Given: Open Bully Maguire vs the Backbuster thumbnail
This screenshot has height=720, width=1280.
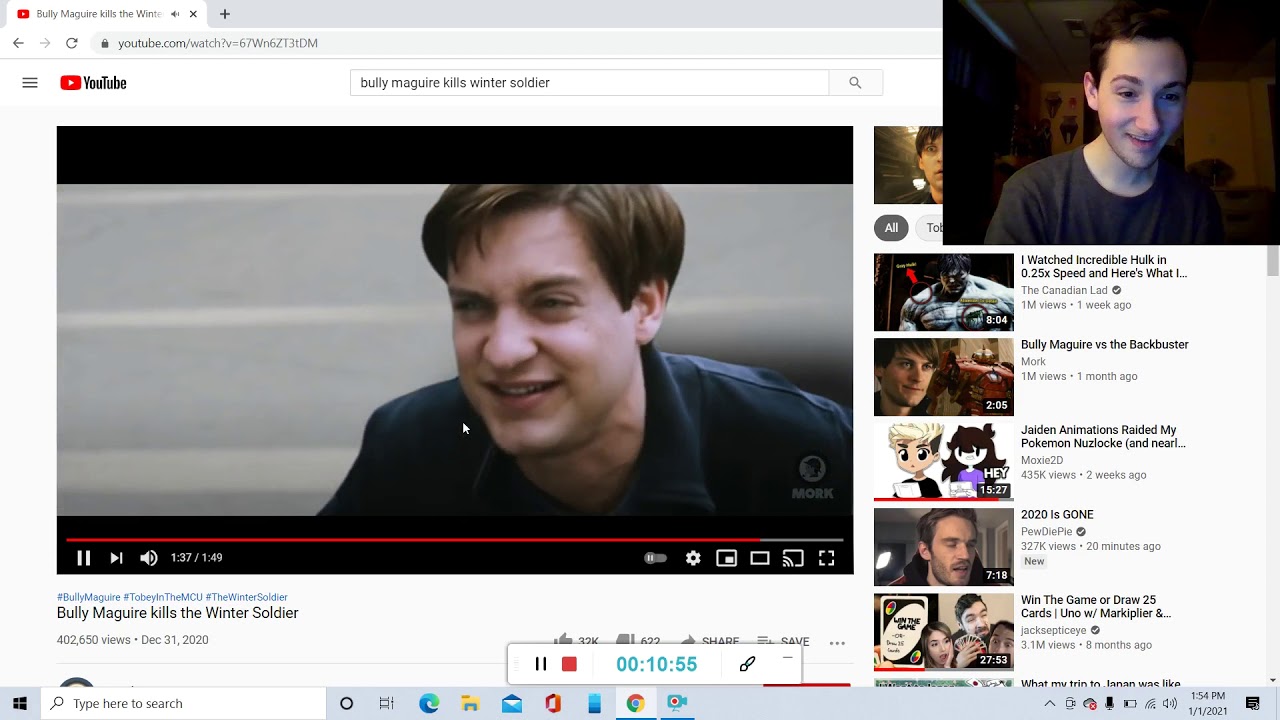Looking at the screenshot, I should pyautogui.click(x=944, y=377).
